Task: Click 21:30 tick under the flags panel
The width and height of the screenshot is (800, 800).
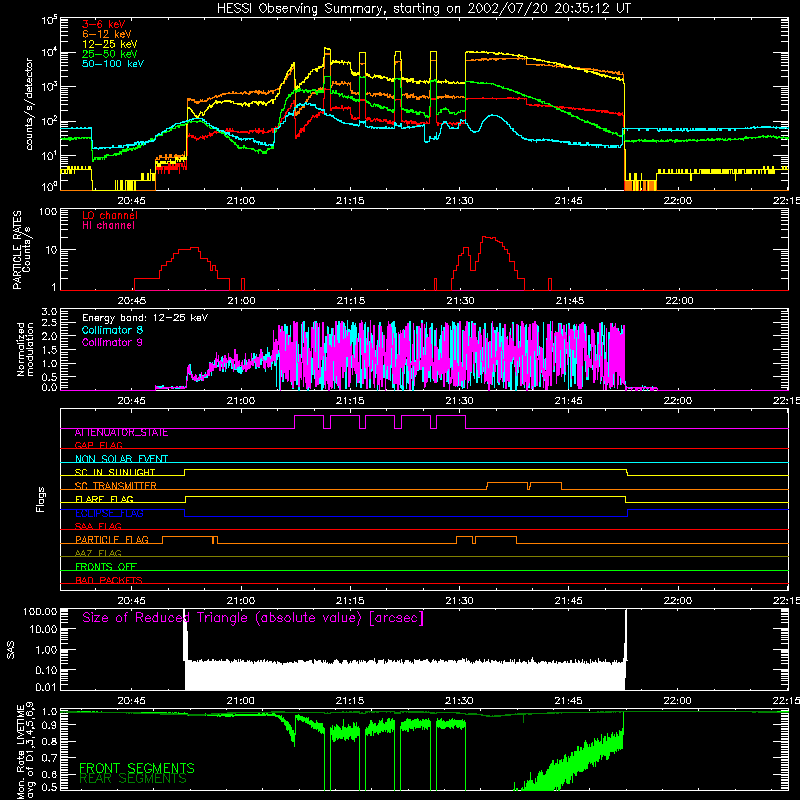Action: tap(459, 601)
